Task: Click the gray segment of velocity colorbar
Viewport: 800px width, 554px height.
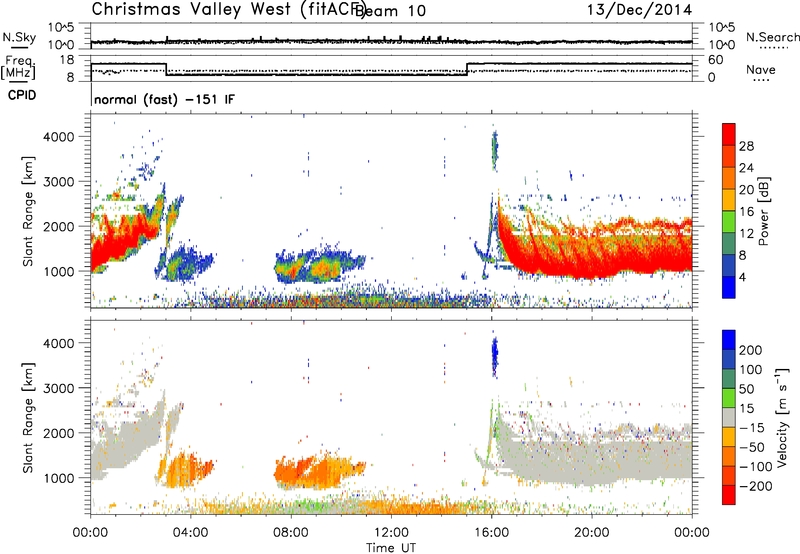Action: pyautogui.click(x=729, y=418)
